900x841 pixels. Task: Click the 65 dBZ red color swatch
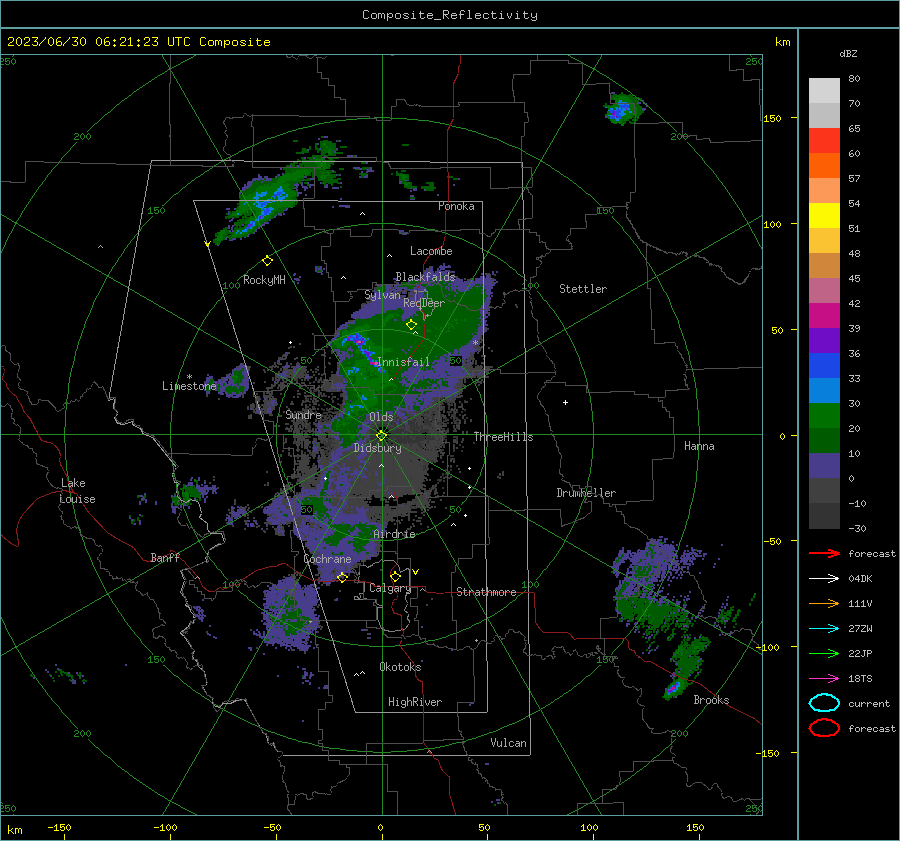[824, 140]
